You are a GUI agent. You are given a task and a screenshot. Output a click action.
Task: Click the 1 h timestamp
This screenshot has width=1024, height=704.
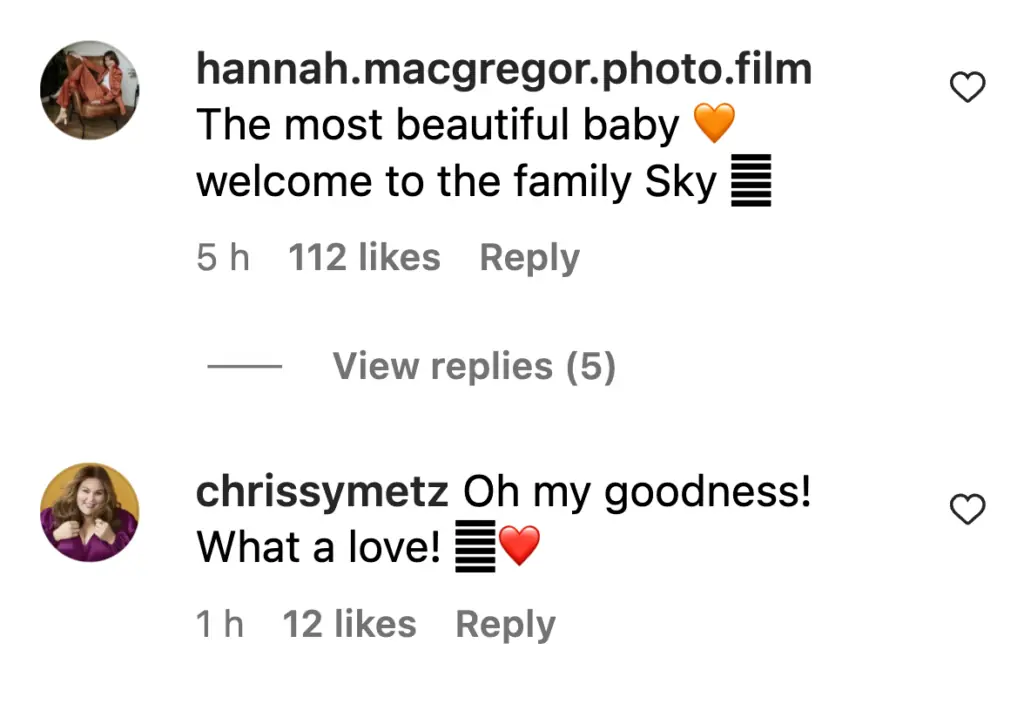pos(220,625)
